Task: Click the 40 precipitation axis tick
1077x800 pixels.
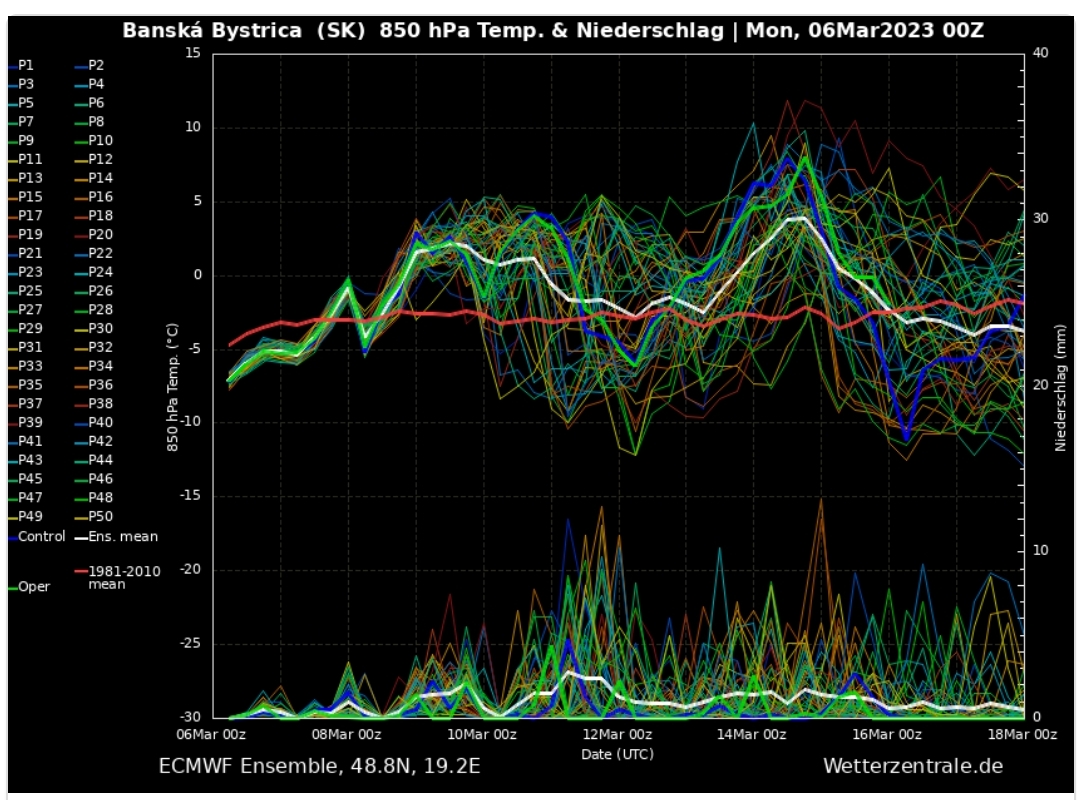Action: point(1041,53)
